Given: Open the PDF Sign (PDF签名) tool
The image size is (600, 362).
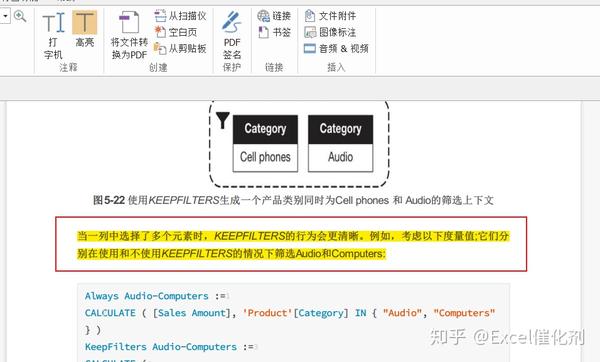Looking at the screenshot, I should pyautogui.click(x=232, y=35).
